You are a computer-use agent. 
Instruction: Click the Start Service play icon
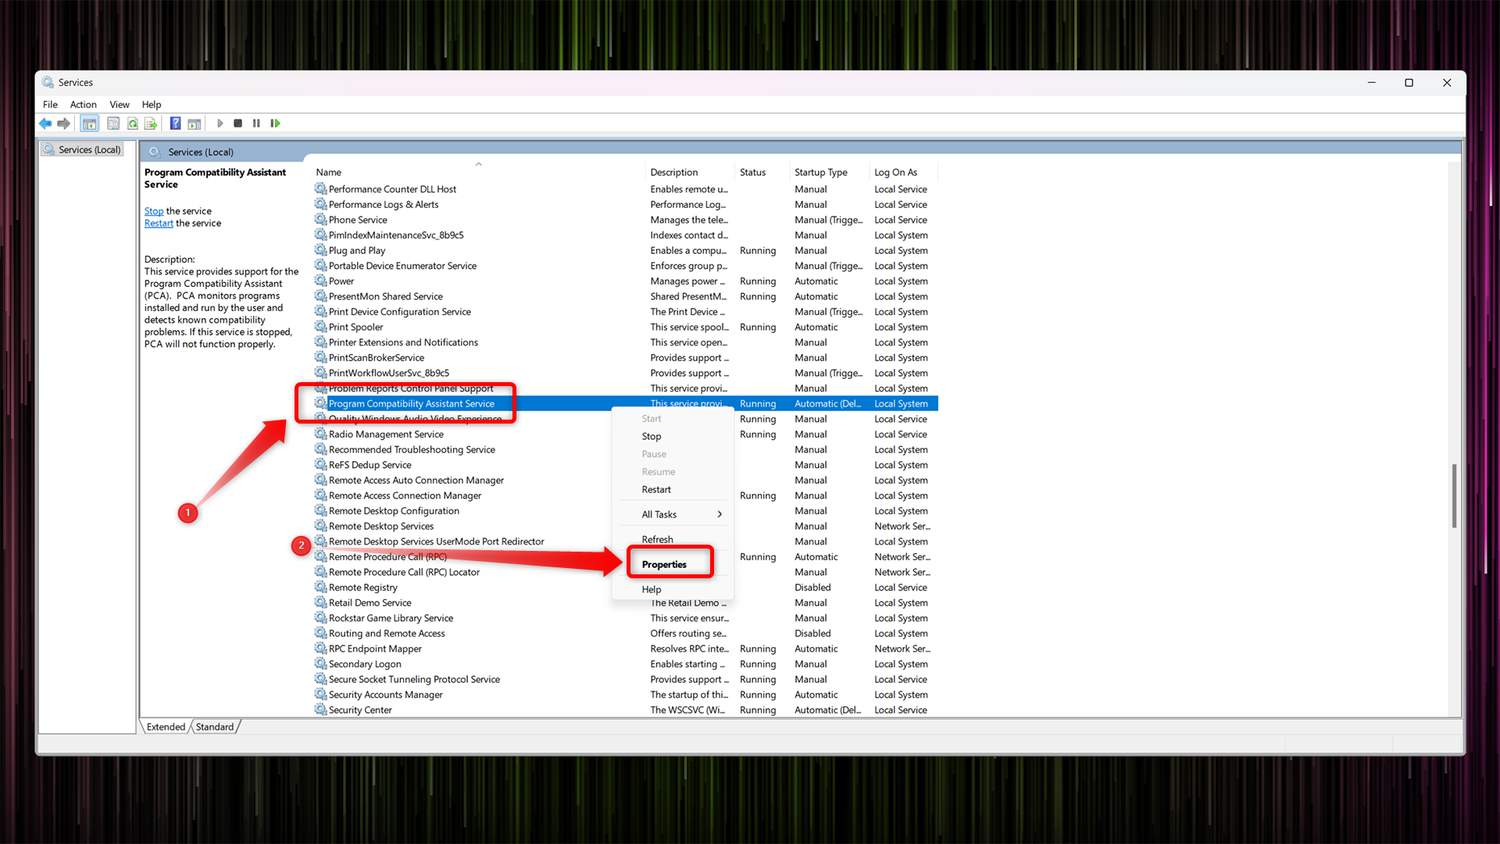220,123
